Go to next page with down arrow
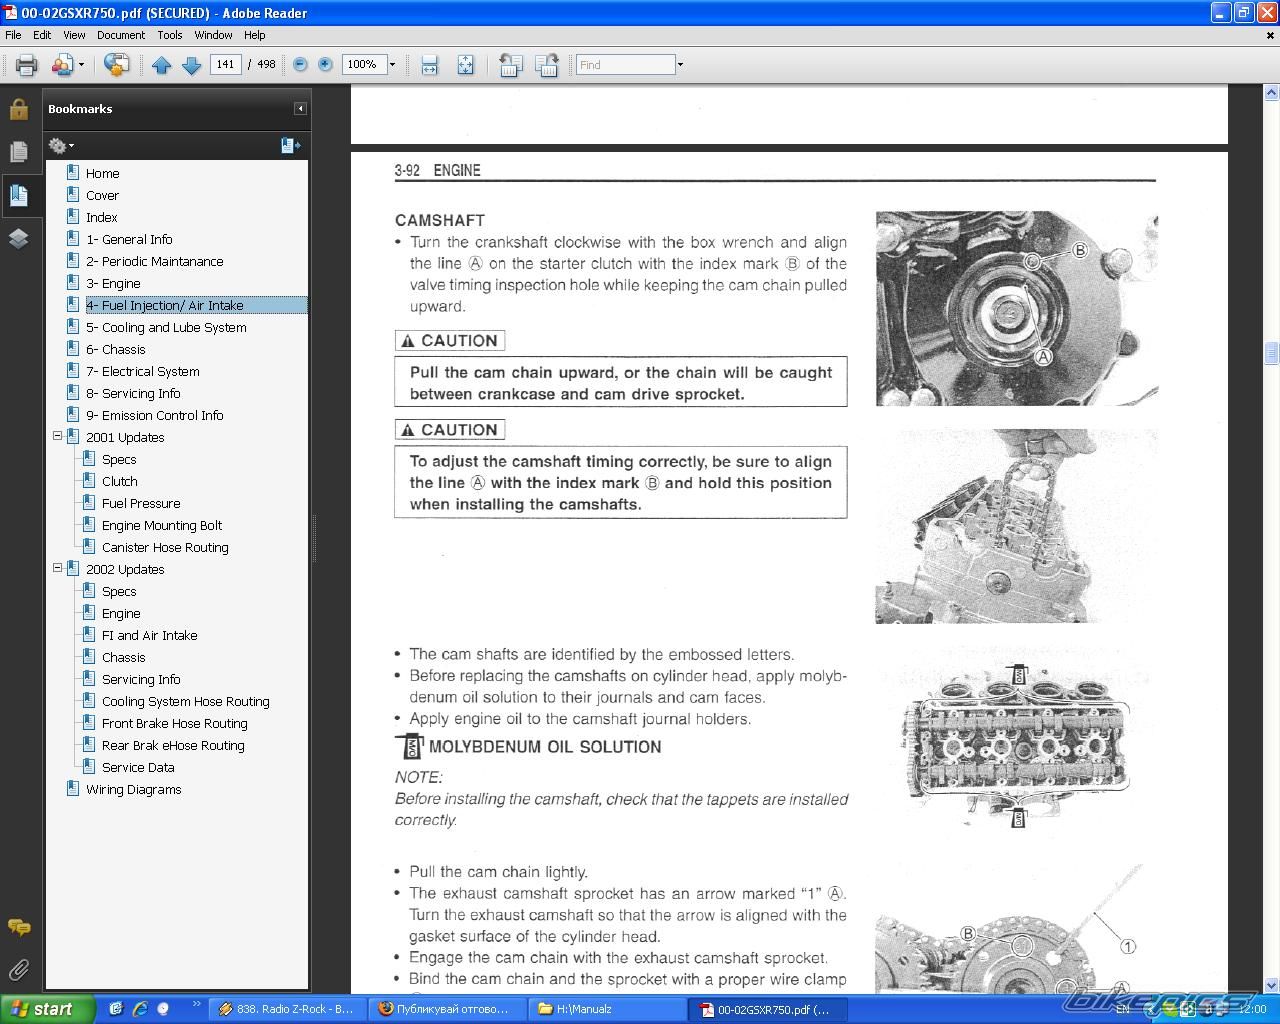 pyautogui.click(x=191, y=65)
